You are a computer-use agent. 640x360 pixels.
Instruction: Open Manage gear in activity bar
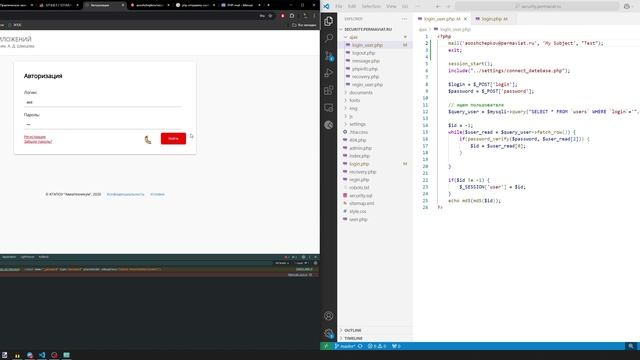[x=329, y=333]
